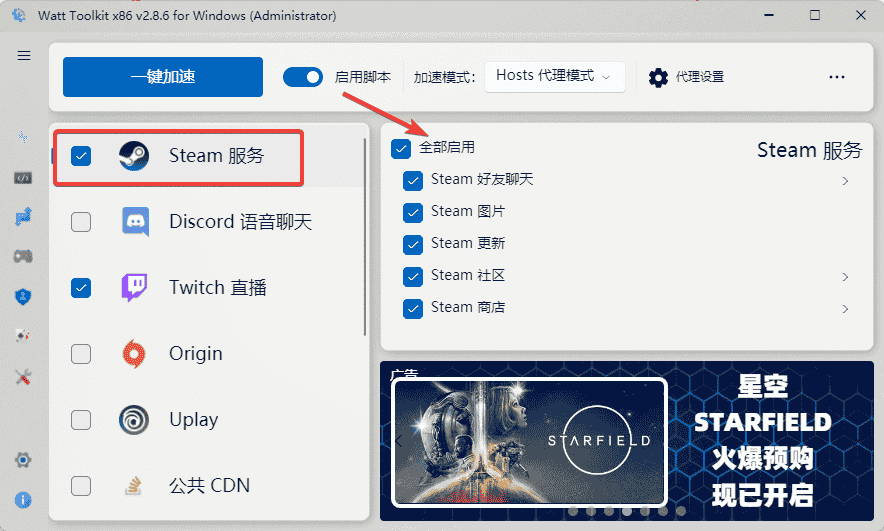Select the Origin label

[x=196, y=354]
